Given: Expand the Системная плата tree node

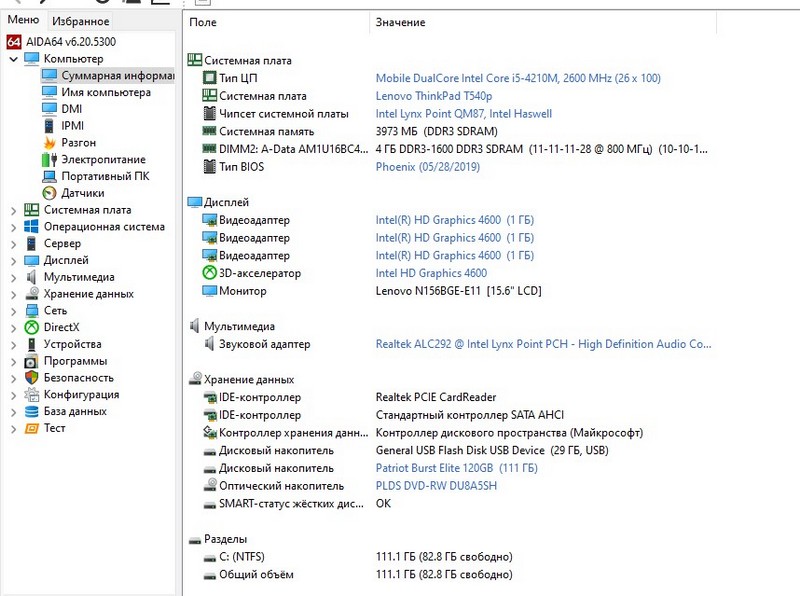Looking at the screenshot, I should (x=13, y=210).
